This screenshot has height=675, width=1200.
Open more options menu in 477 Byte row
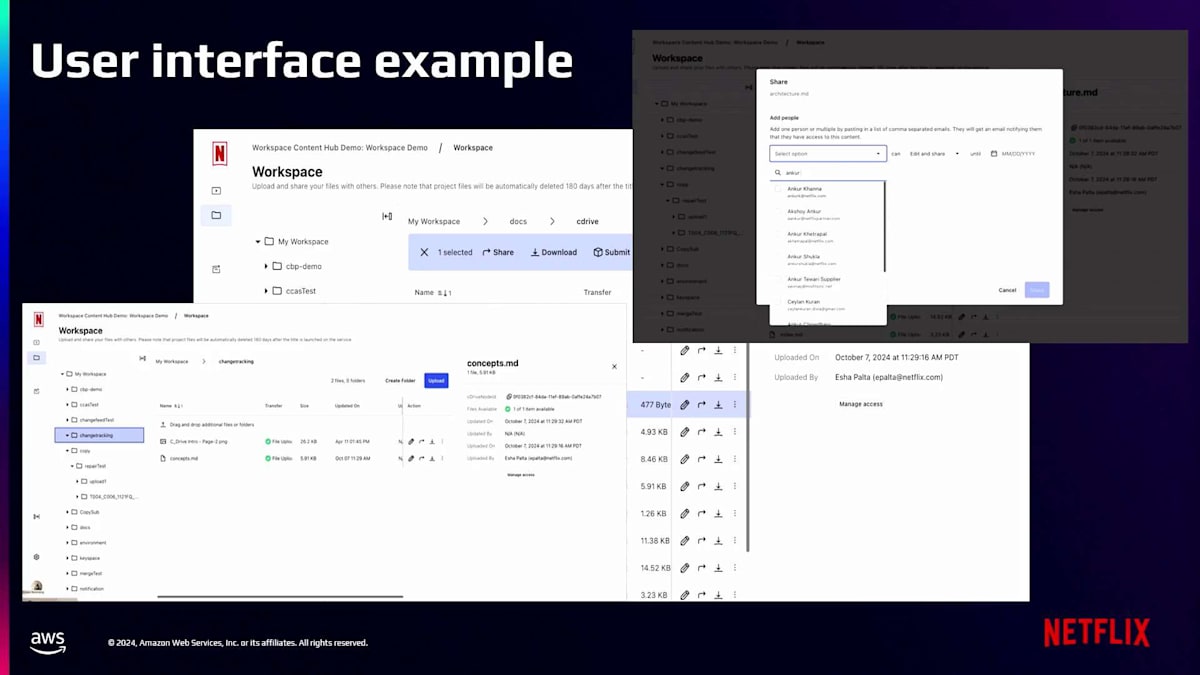(x=735, y=405)
